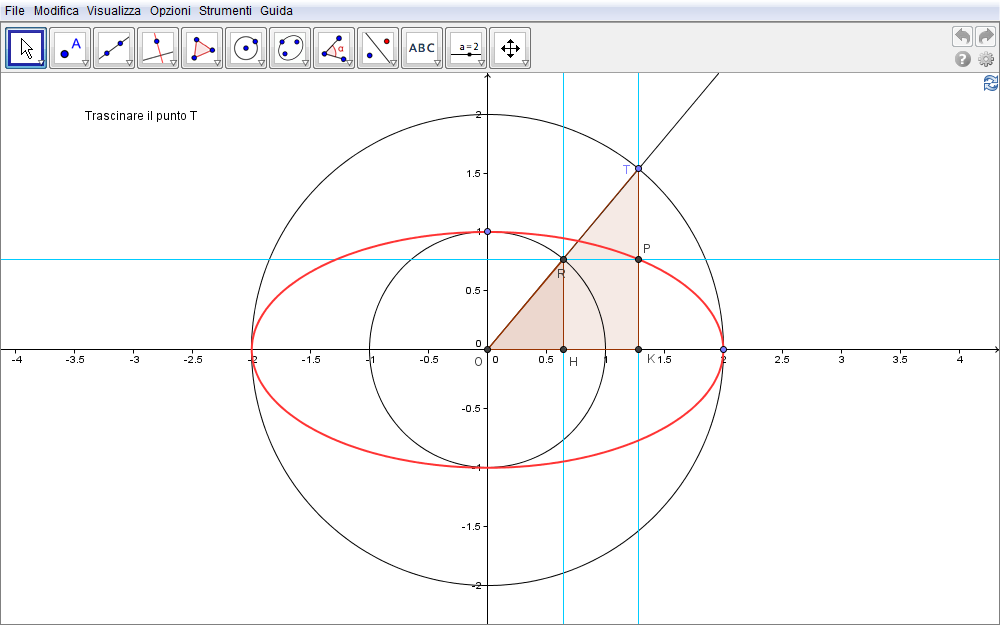This screenshot has height=625, width=1000.
Task: Open the Strumenti menu
Action: point(225,10)
